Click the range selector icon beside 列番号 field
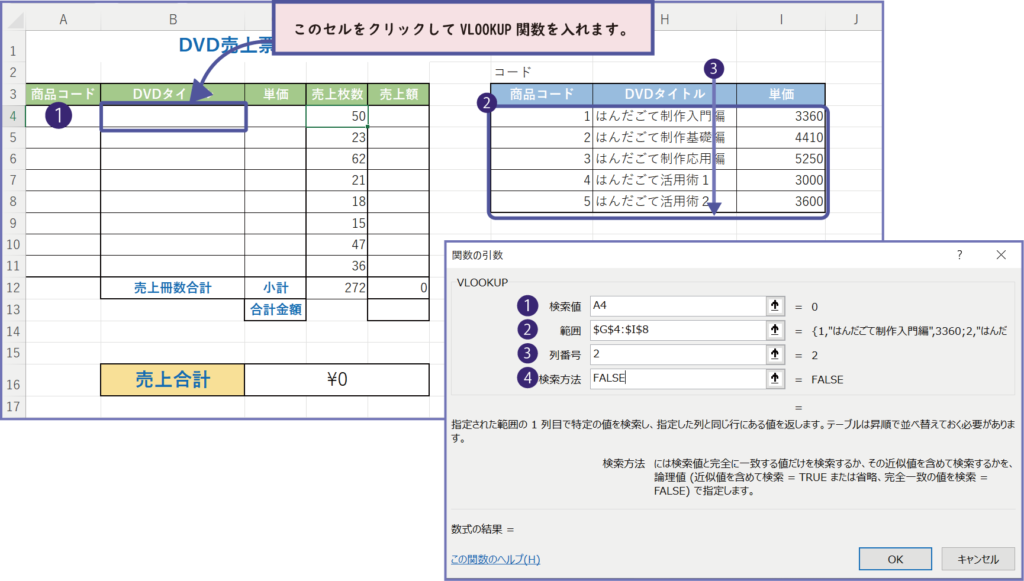The width and height of the screenshot is (1024, 581). (x=774, y=355)
